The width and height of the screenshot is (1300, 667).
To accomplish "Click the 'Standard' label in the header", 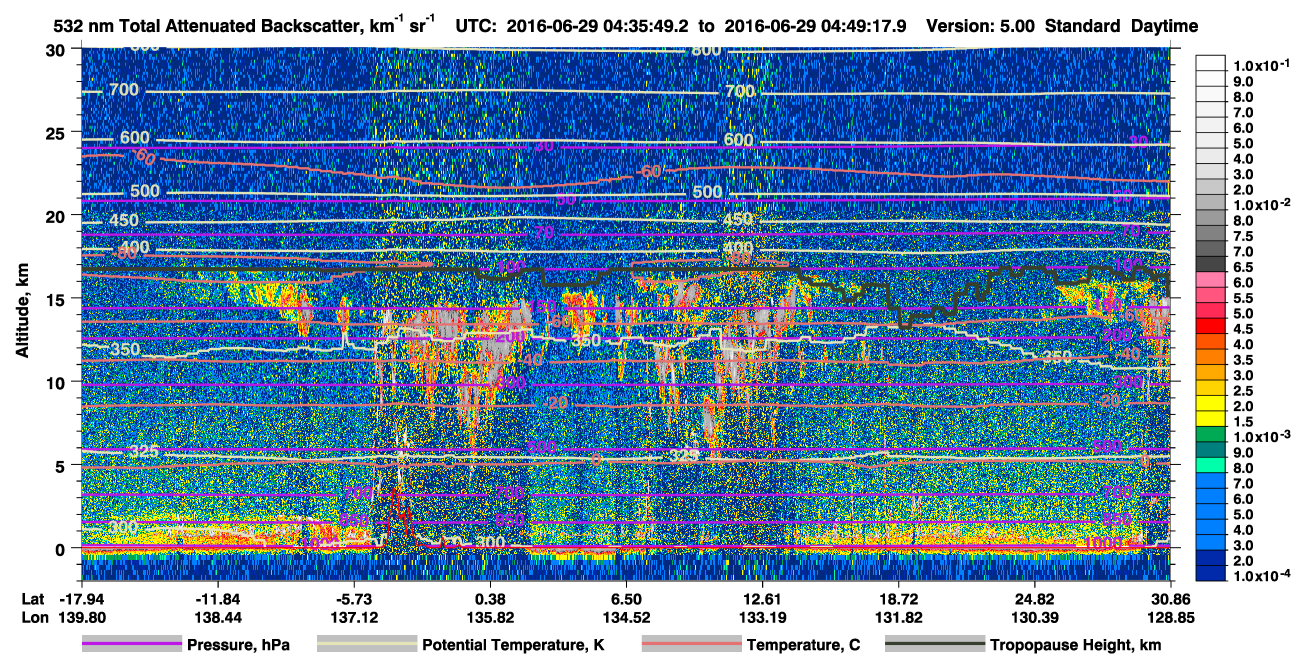I will [x=1082, y=27].
